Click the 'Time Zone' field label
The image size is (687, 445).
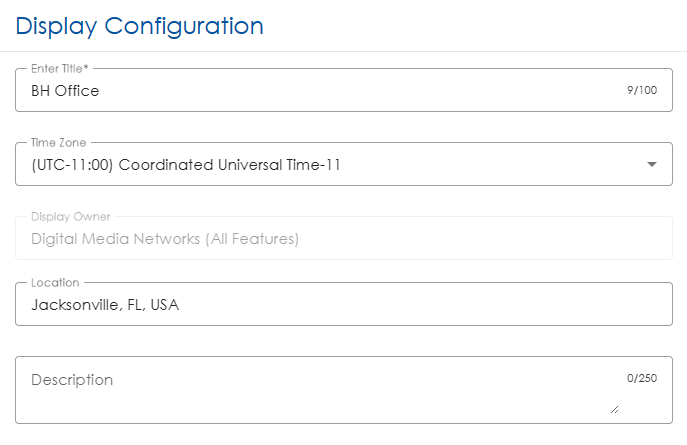click(57, 143)
